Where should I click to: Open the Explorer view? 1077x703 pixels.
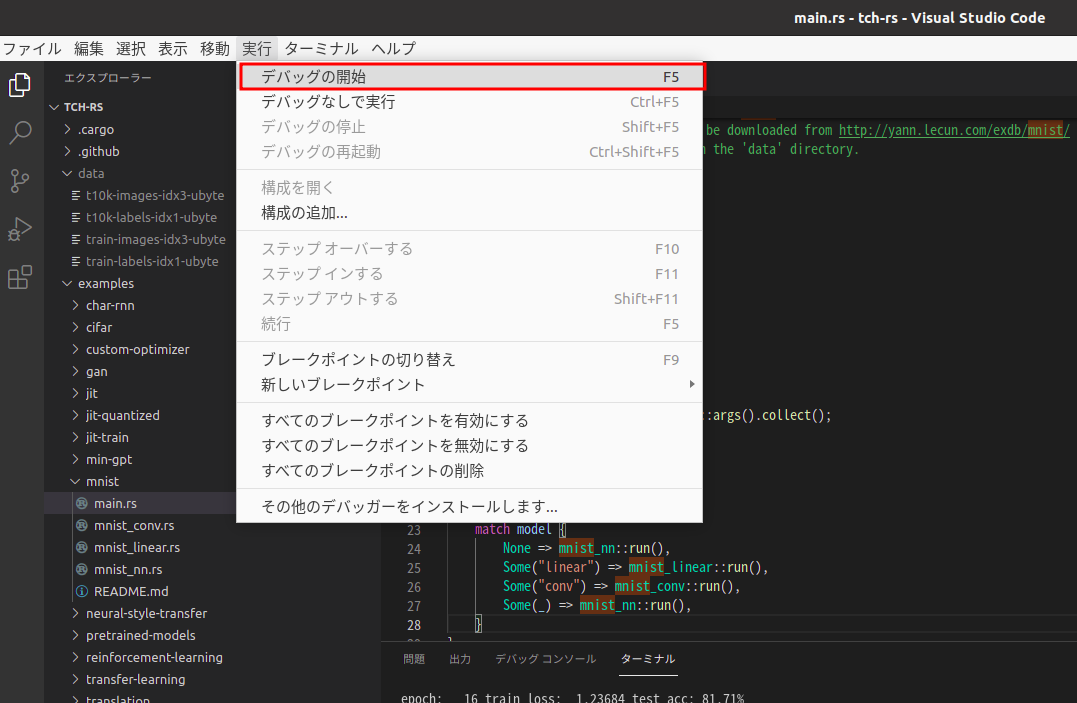click(19, 85)
